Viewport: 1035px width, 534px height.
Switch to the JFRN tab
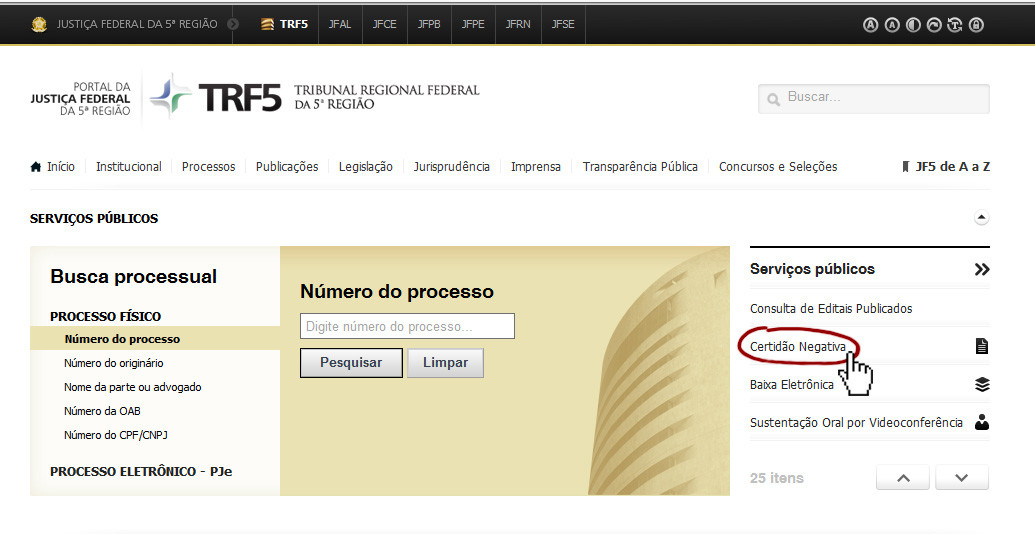tap(518, 24)
